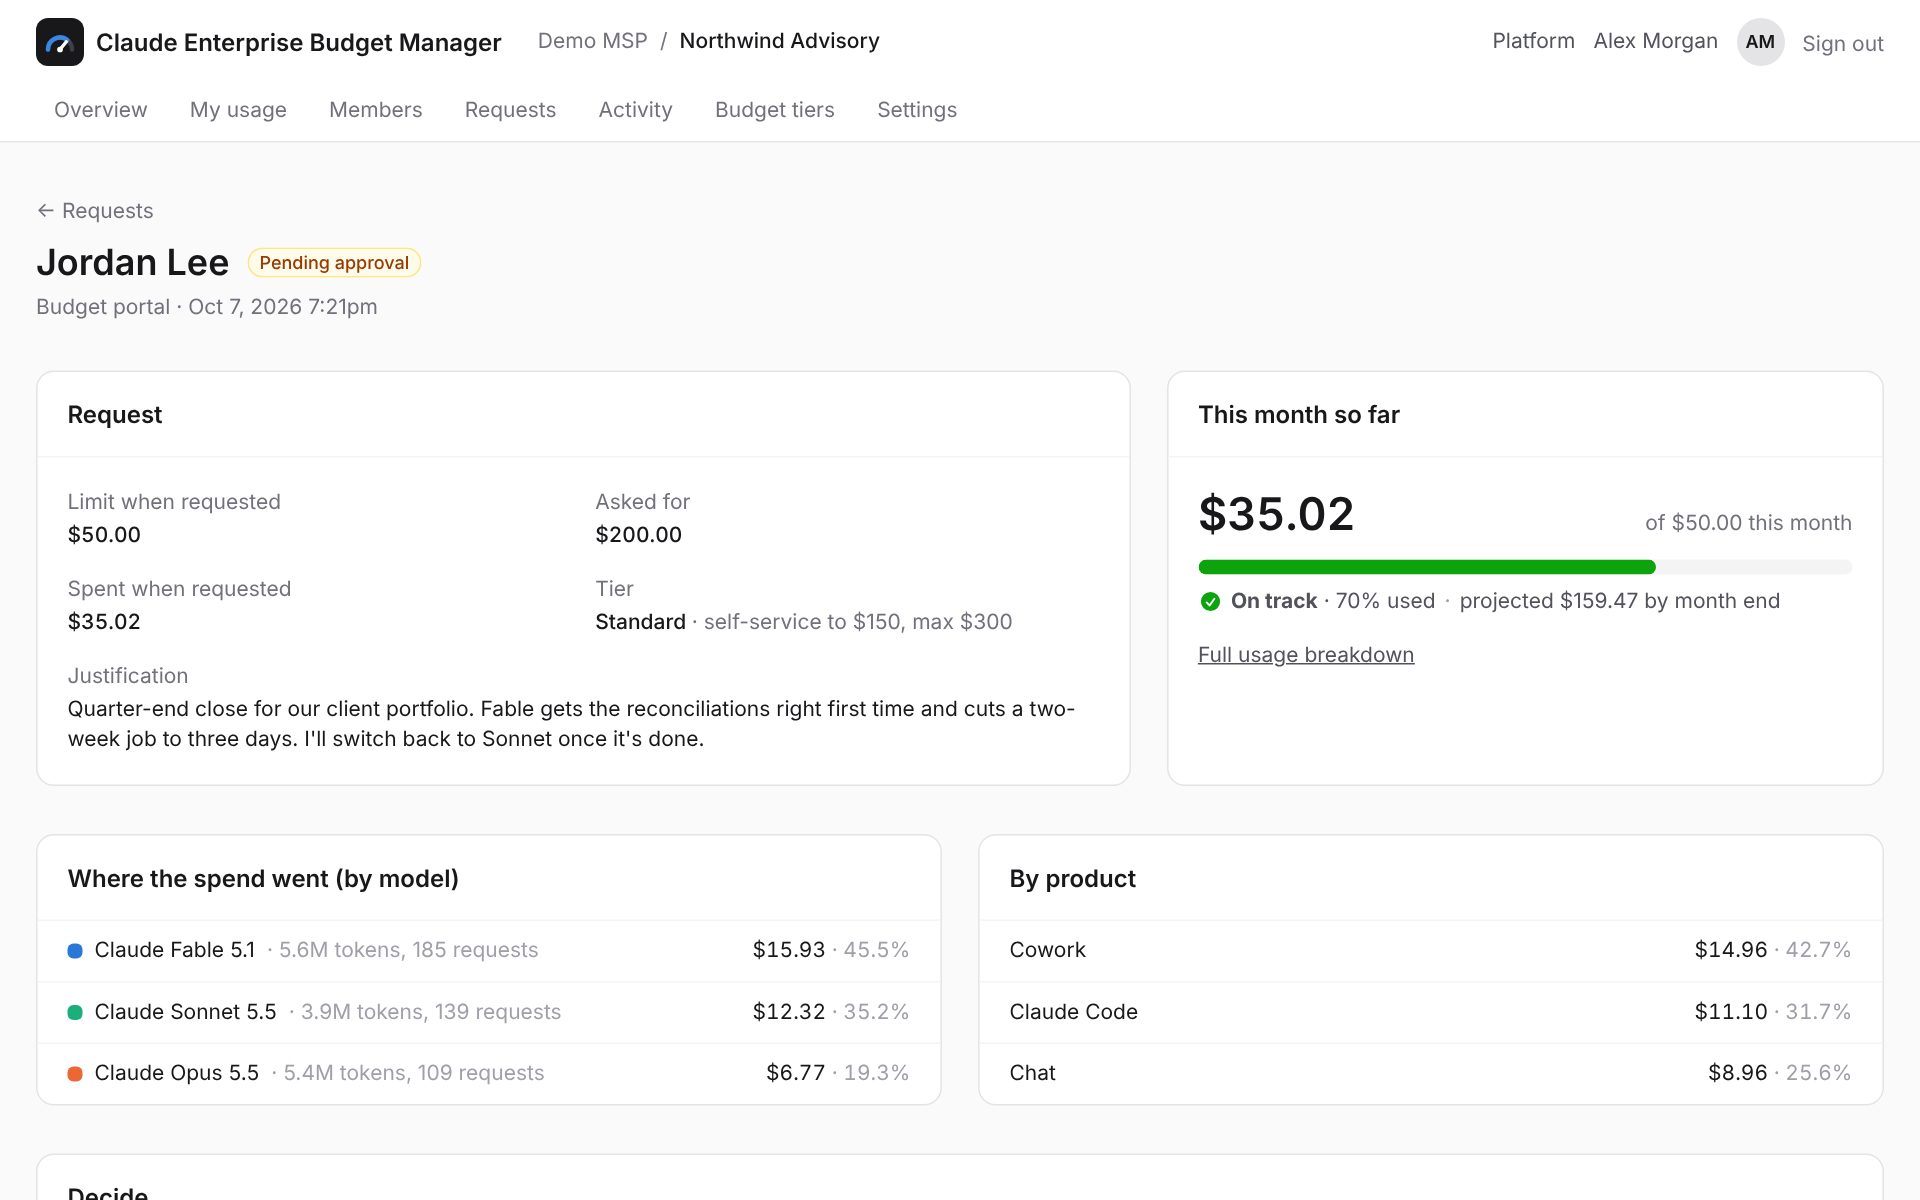Image resolution: width=1920 pixels, height=1200 pixels.
Task: Click the orange dot for Claude Opus 5.5
Action: tap(75, 1074)
